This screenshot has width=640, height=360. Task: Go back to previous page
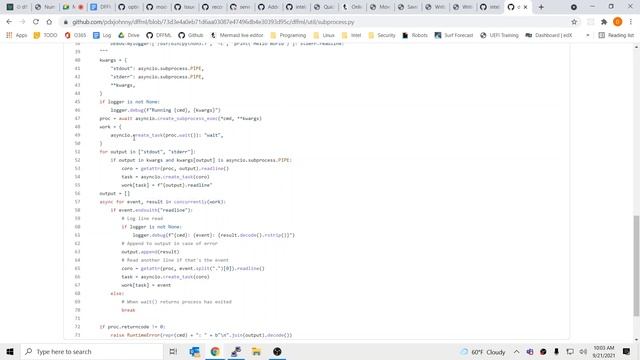click(9, 22)
